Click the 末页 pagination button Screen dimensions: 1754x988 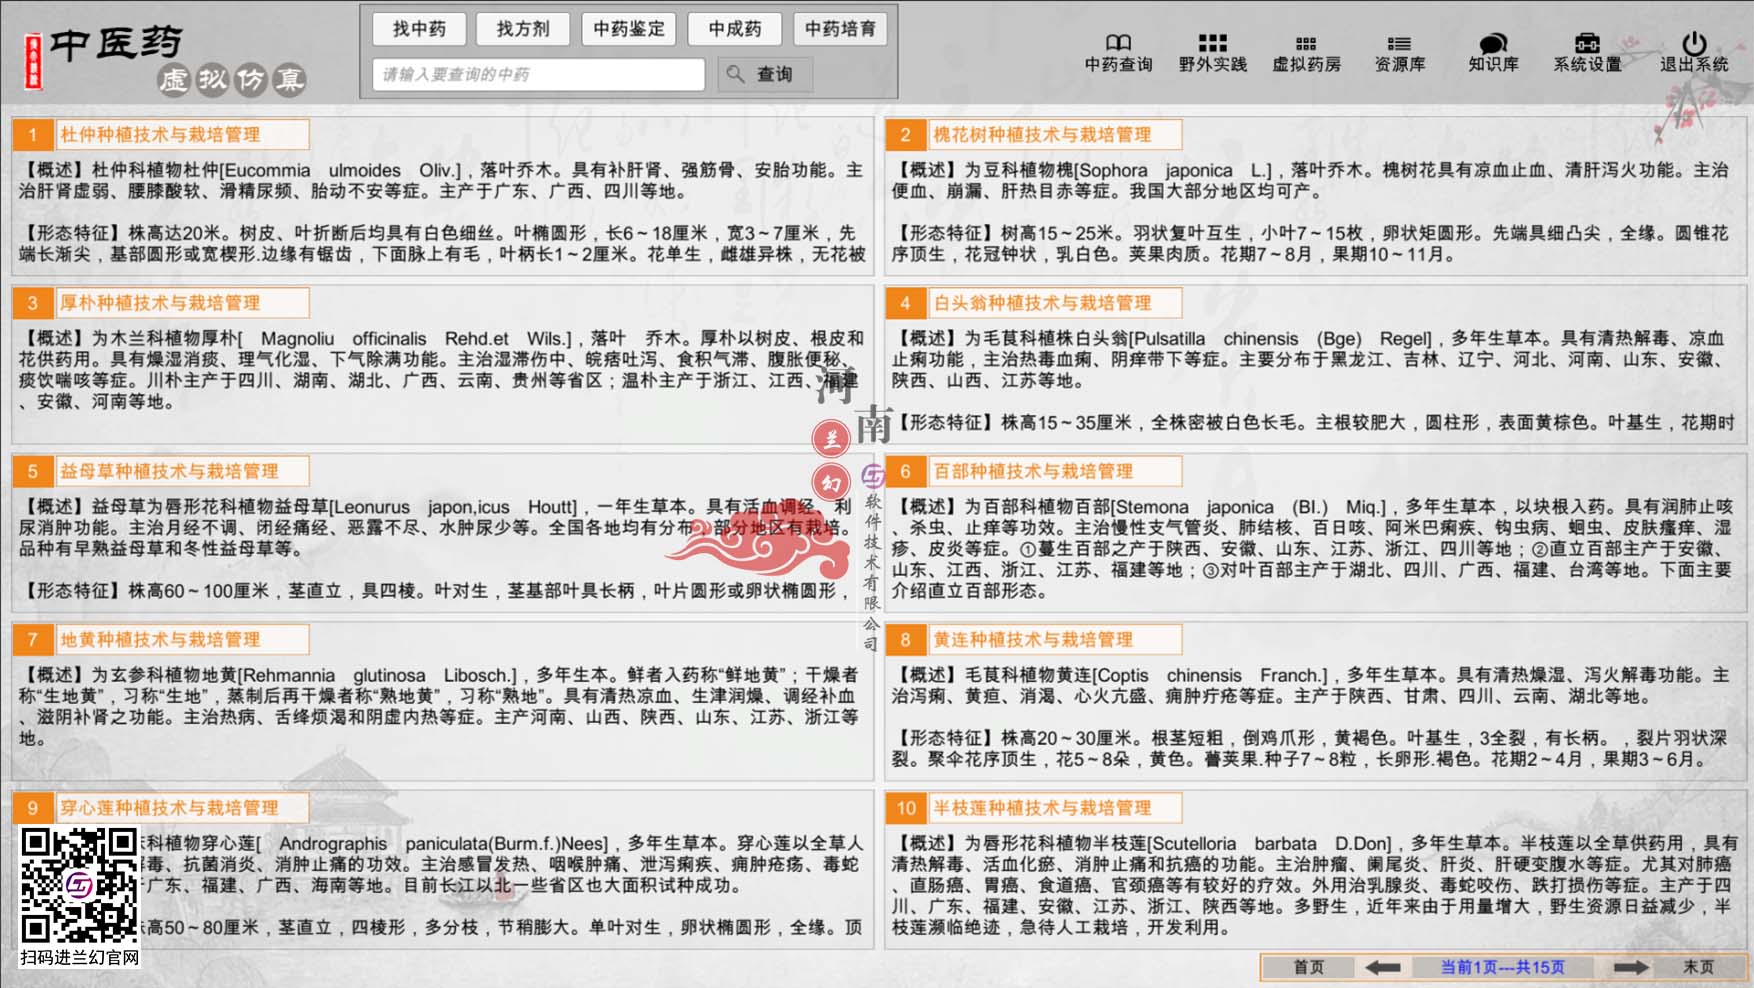point(1697,967)
